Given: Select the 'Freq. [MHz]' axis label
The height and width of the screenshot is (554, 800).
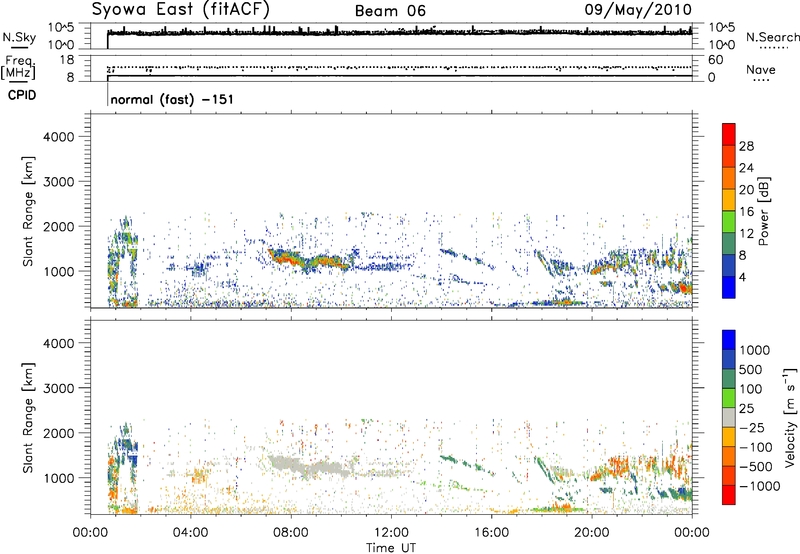Looking at the screenshot, I should [x=18, y=67].
